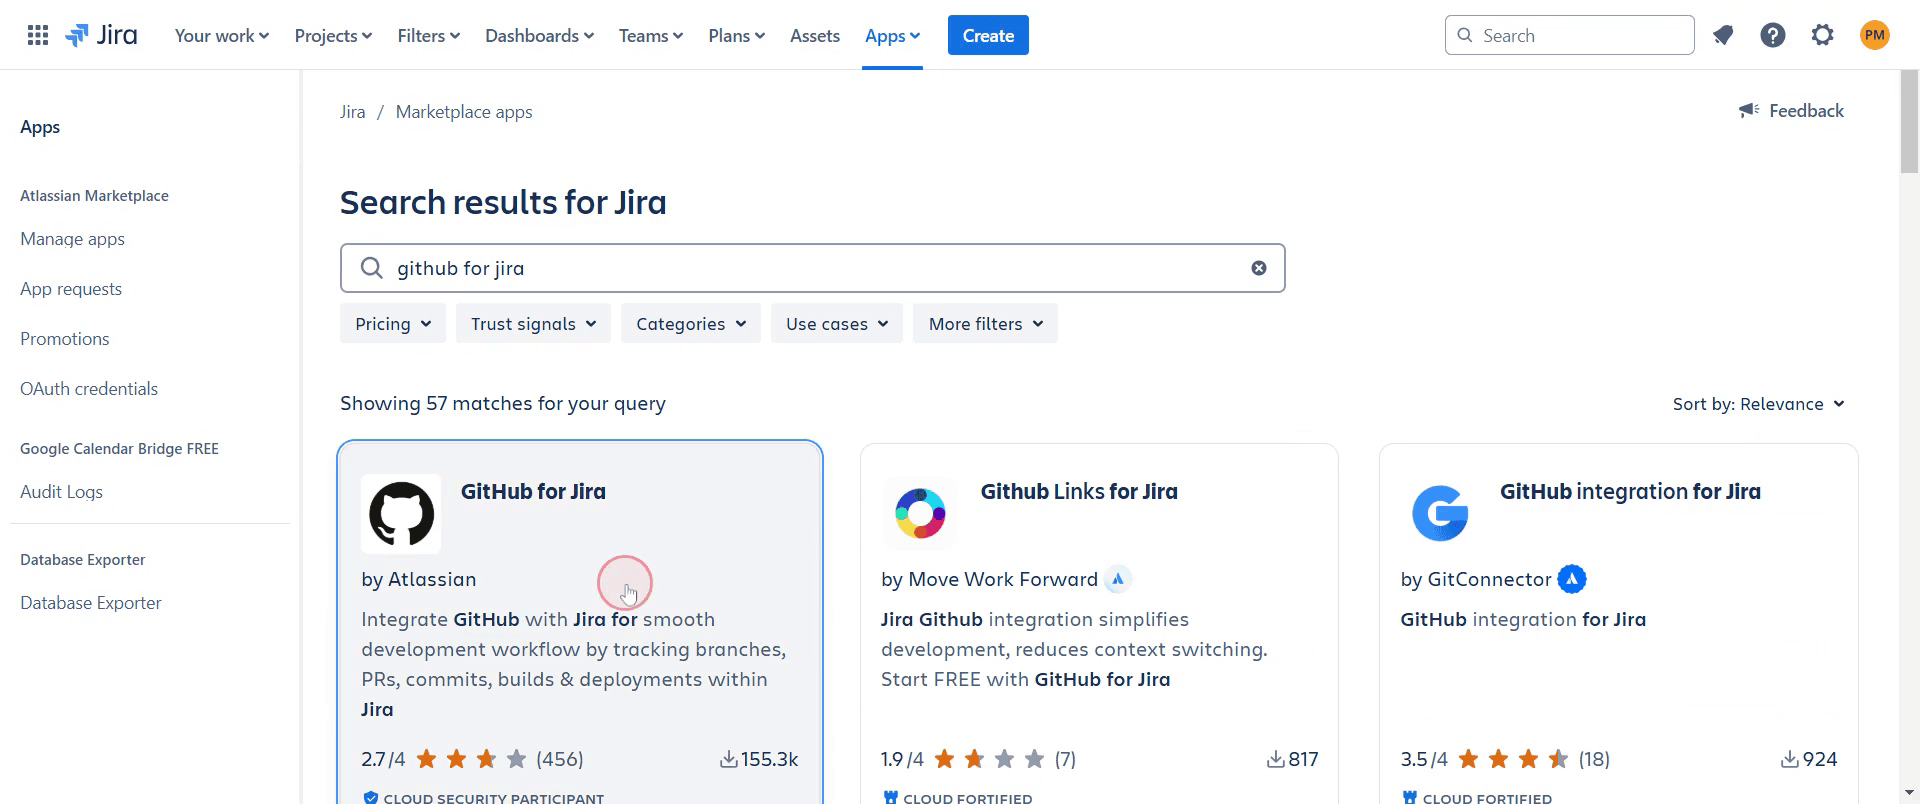Open the Github Links for Jira title
Screen dimensions: 1920x804
click(x=1079, y=491)
